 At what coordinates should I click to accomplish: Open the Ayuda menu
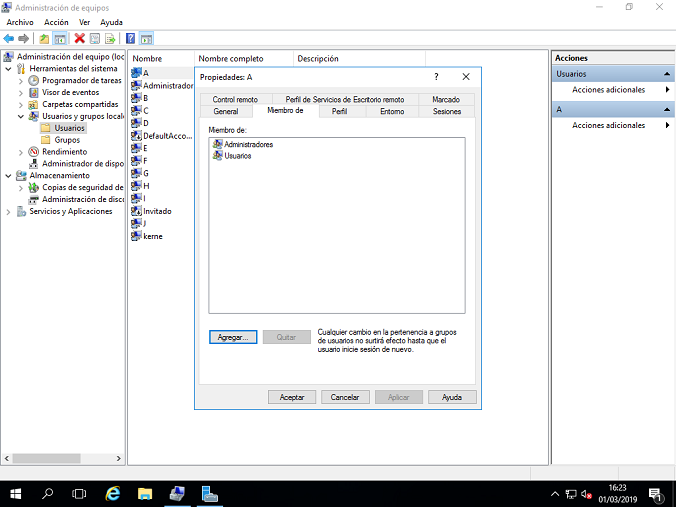pyautogui.click(x=111, y=22)
